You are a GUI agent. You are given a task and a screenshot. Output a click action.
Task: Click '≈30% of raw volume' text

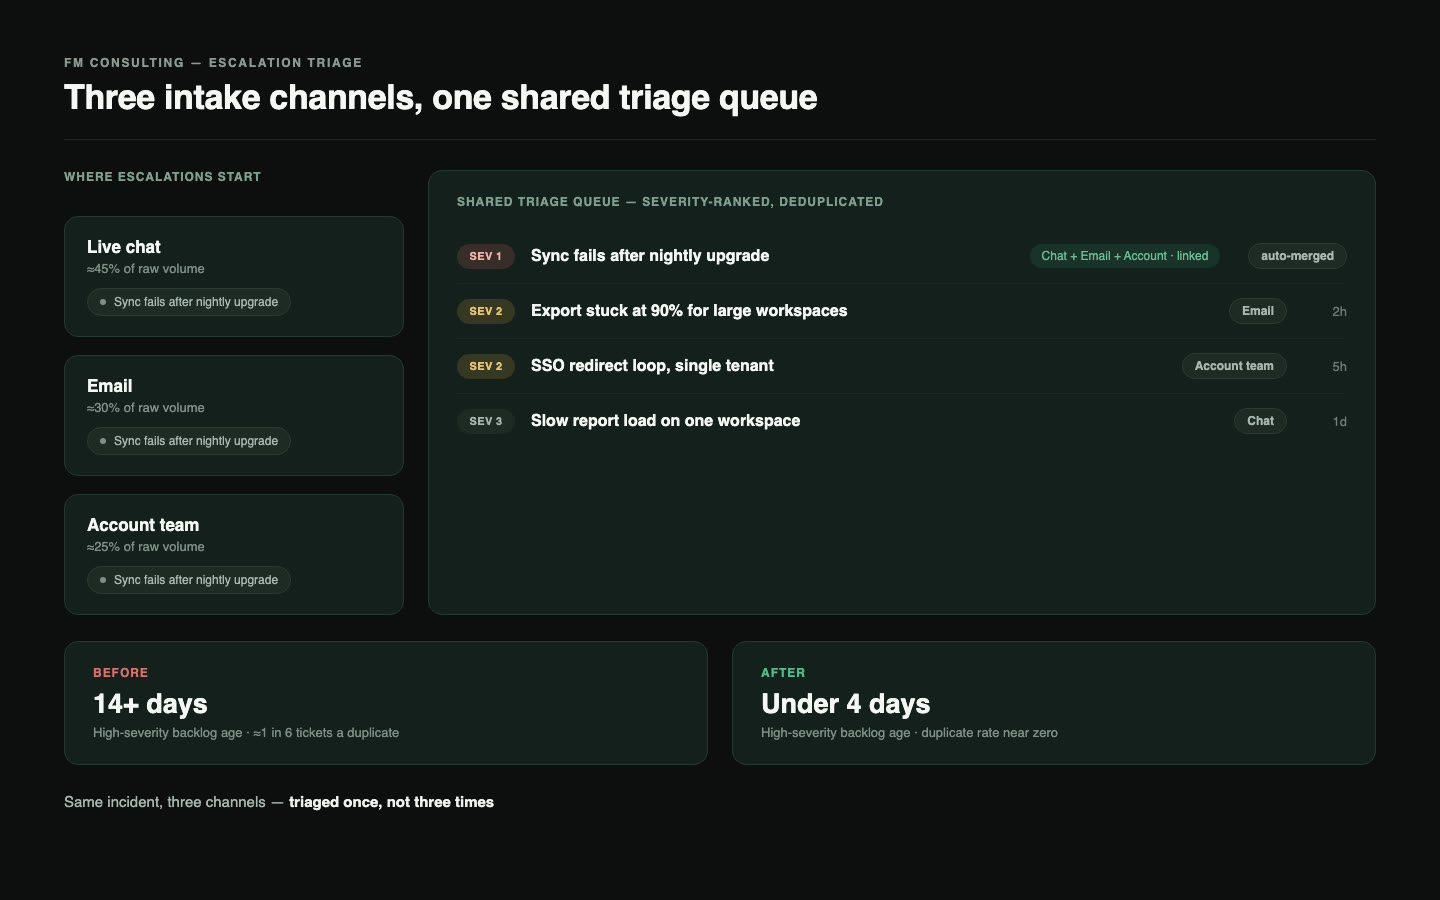[146, 408]
